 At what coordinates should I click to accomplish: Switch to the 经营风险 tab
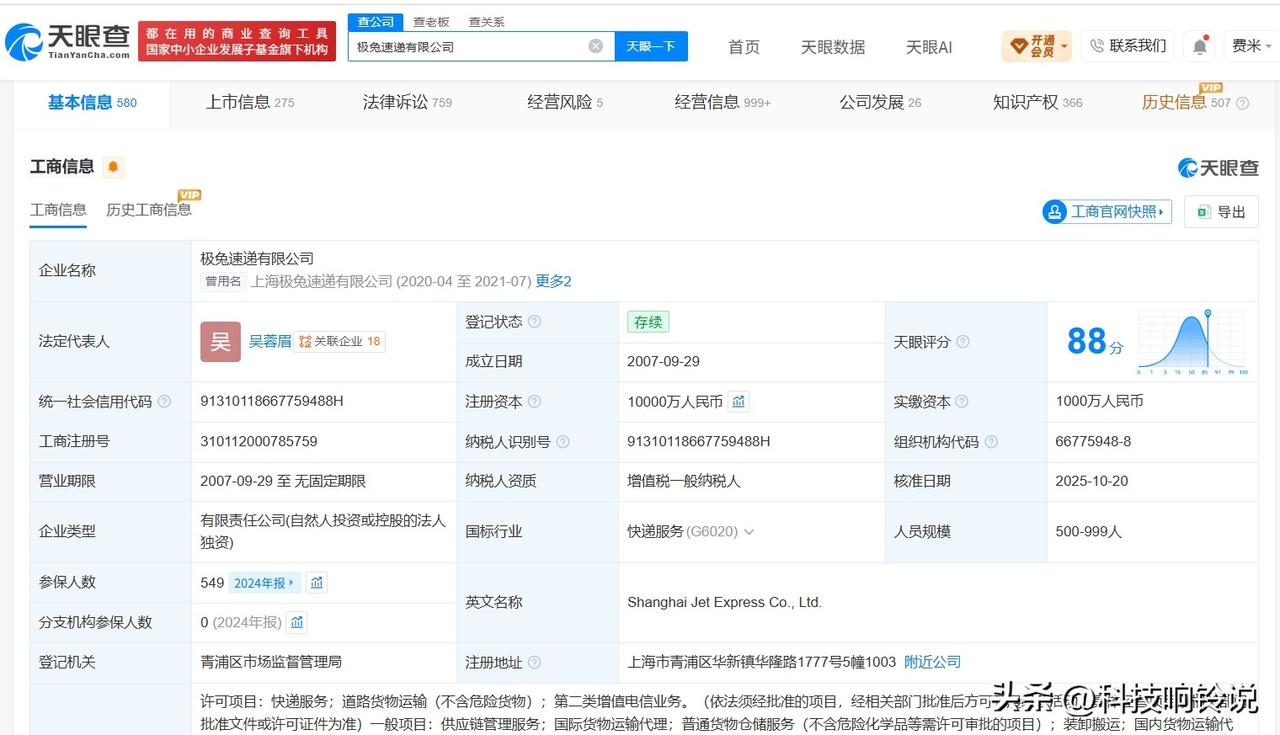[x=565, y=102]
